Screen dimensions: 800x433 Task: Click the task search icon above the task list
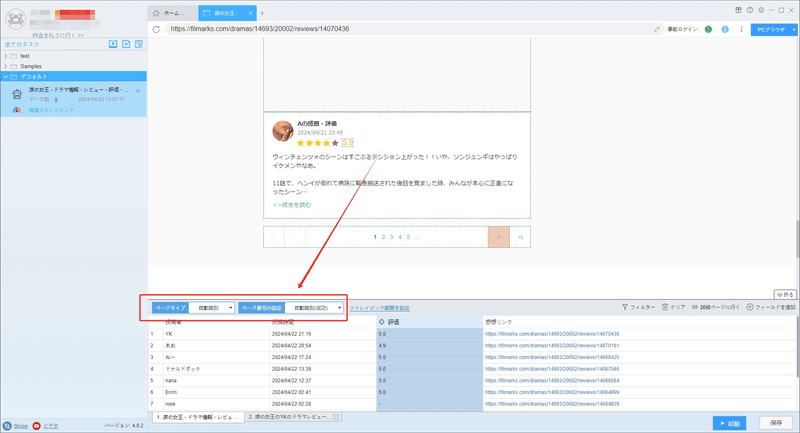click(x=139, y=44)
